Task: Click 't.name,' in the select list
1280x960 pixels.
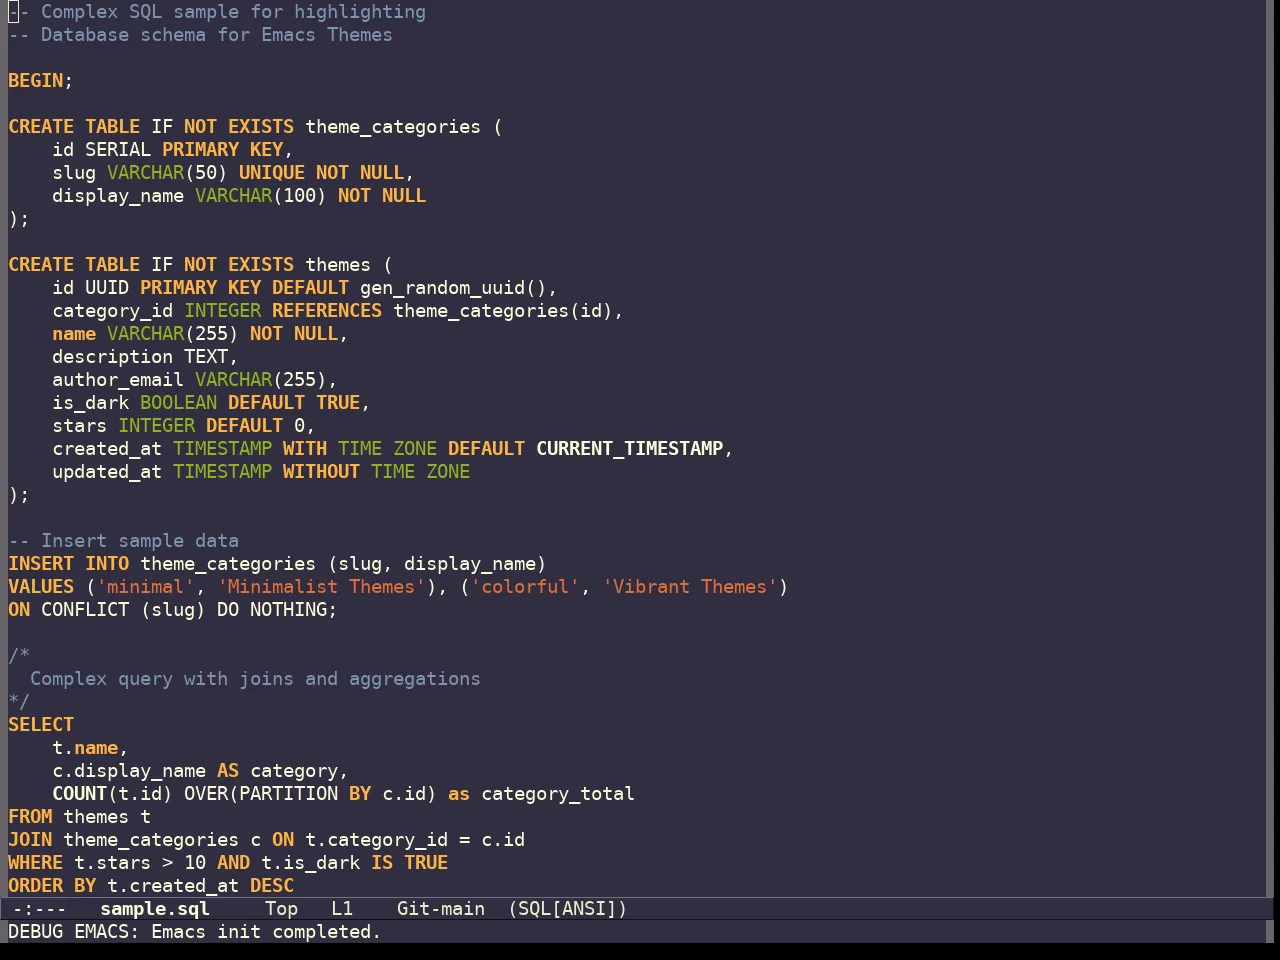Action: click(90, 748)
